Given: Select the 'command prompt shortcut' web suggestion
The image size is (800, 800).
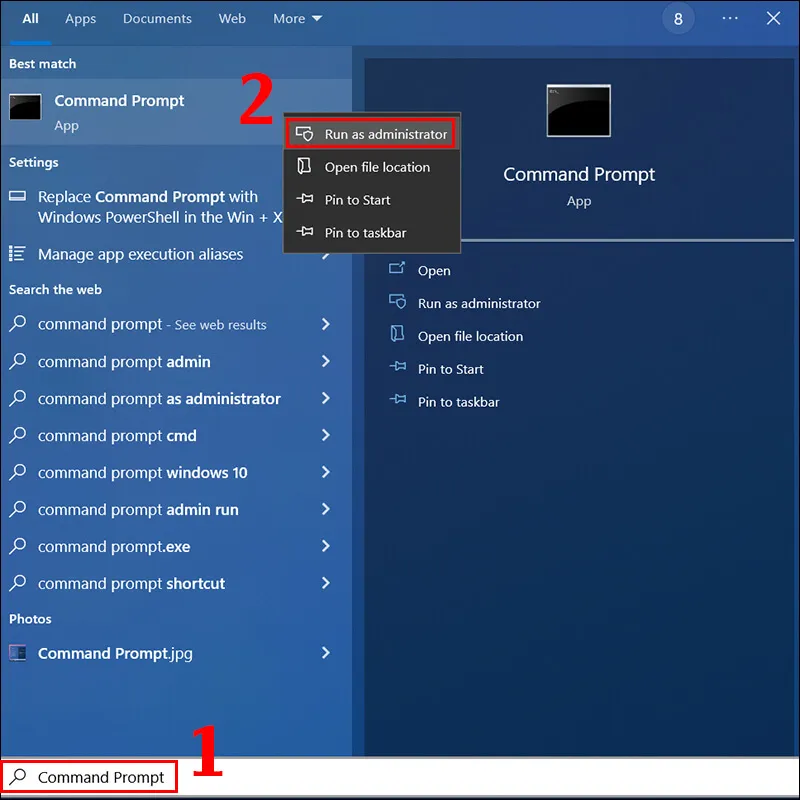Looking at the screenshot, I should click(x=176, y=583).
